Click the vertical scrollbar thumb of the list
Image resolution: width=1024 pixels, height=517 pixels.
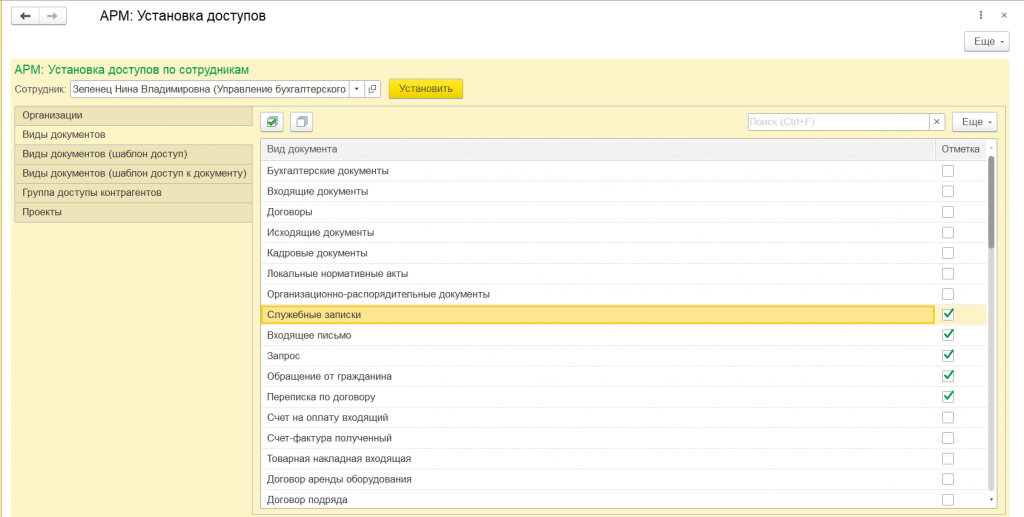[991, 202]
